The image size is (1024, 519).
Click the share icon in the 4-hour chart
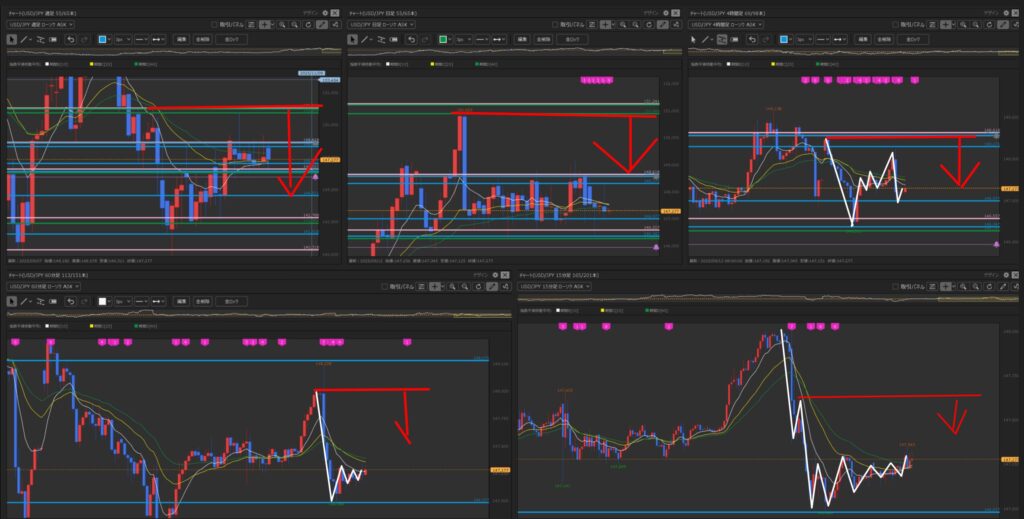click(x=1016, y=24)
